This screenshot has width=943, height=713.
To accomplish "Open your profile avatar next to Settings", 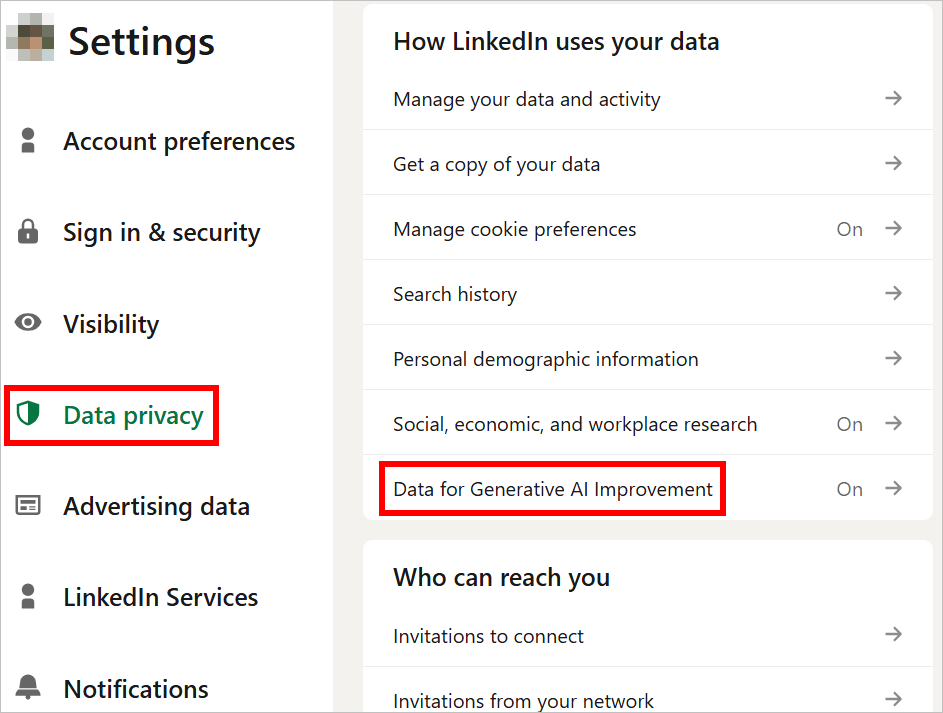I will [x=28, y=38].
